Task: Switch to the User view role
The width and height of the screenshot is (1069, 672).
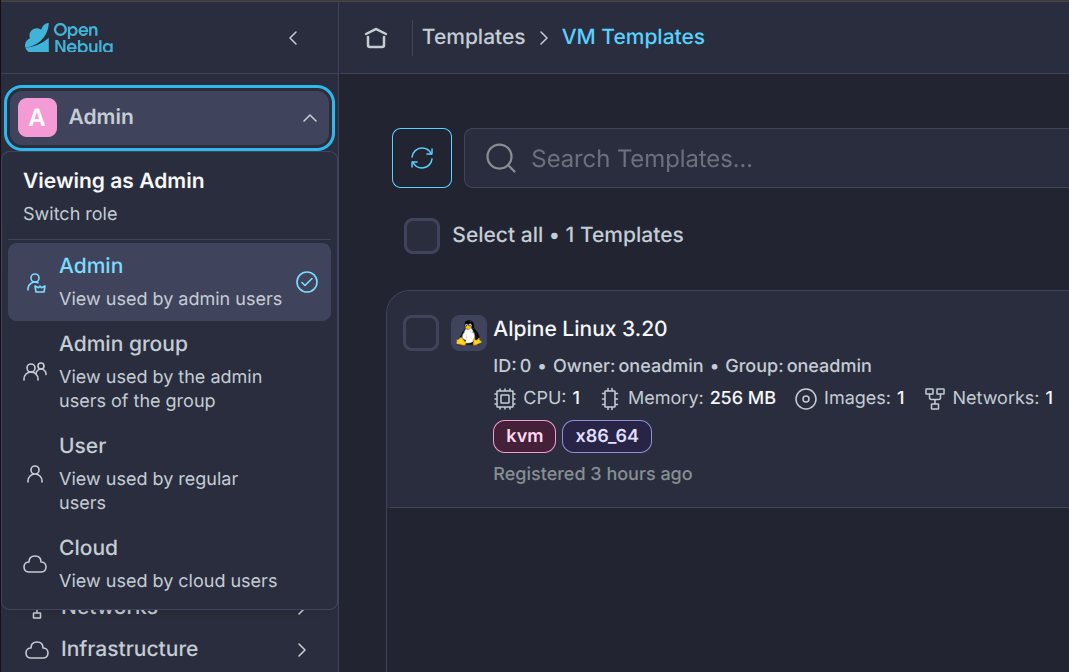Action: [x=169, y=474]
